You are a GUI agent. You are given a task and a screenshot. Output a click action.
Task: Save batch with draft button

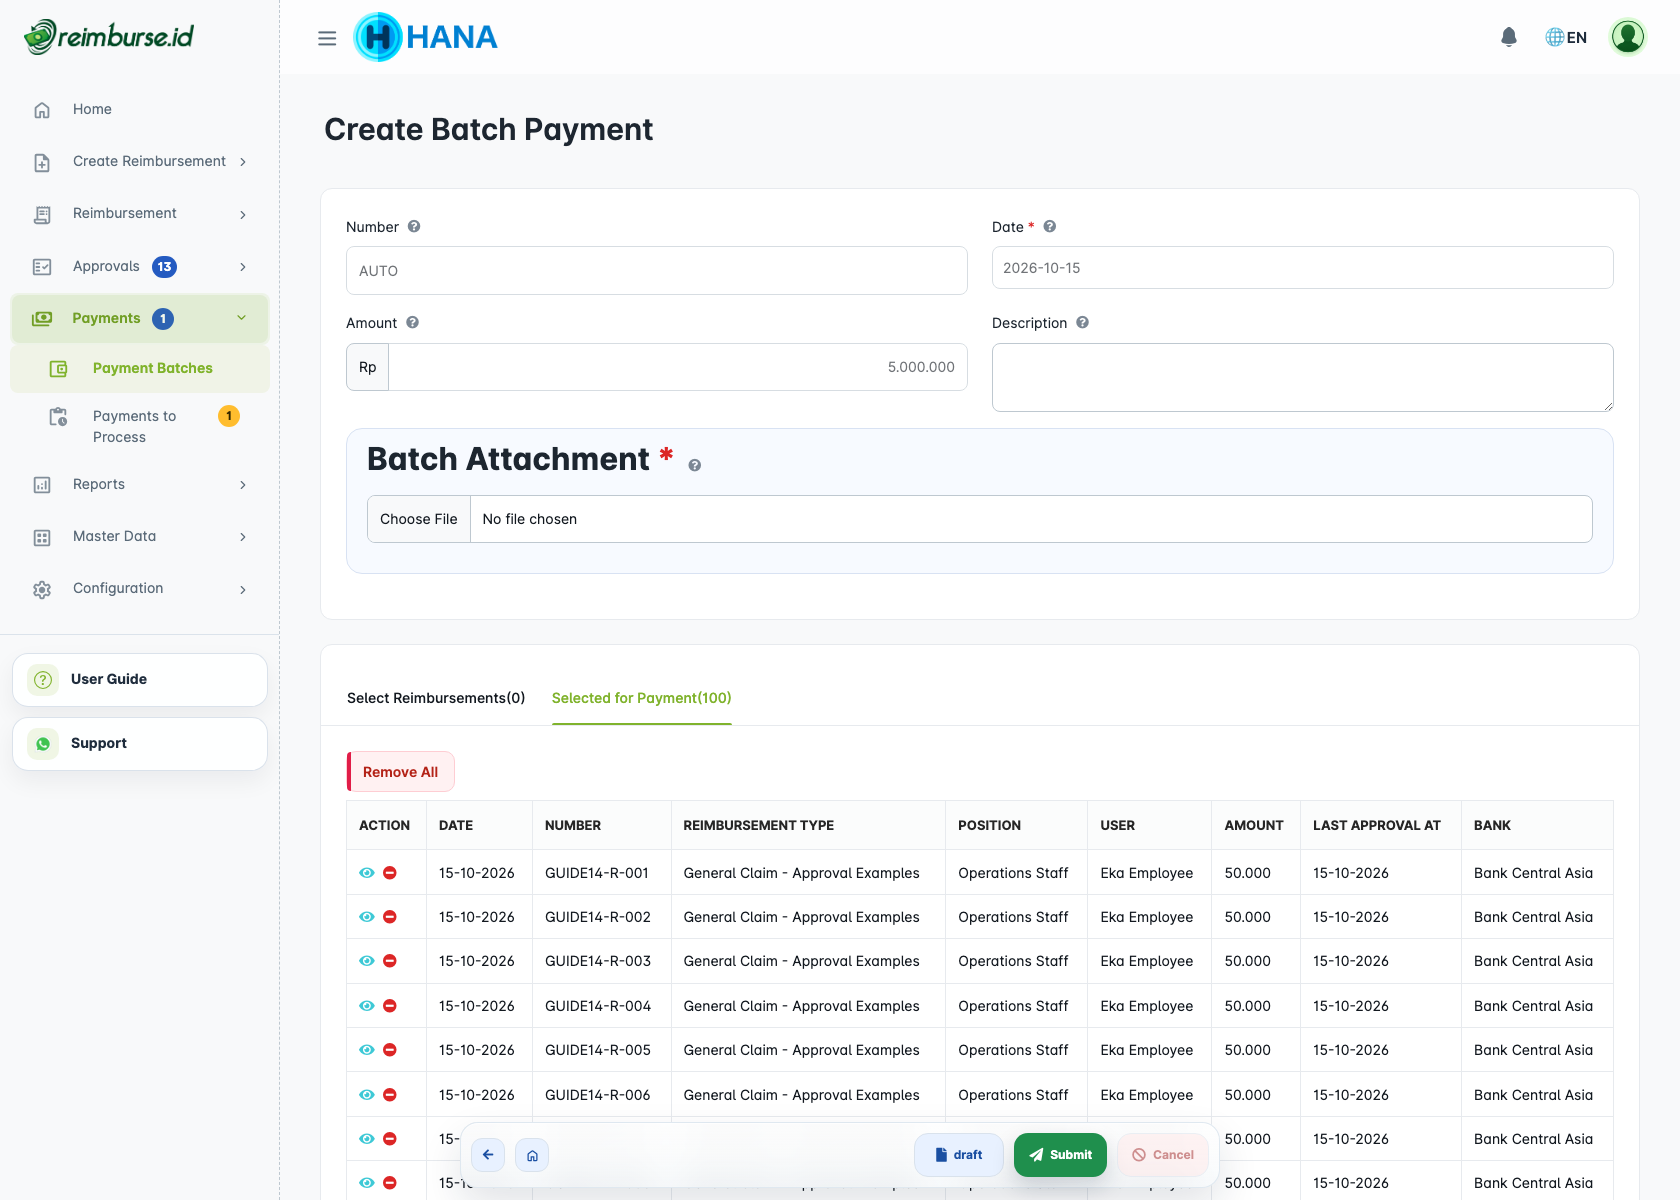coord(959,1155)
